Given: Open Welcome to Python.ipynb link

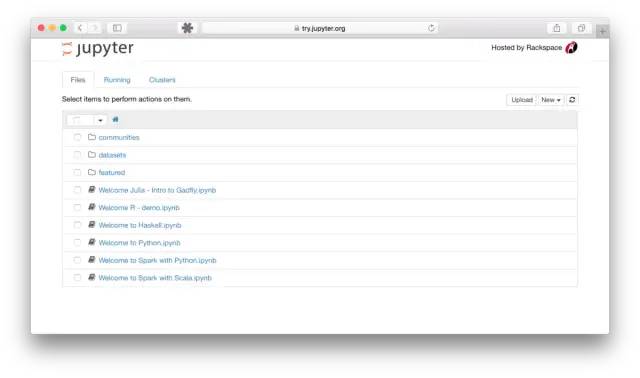Looking at the screenshot, I should (139, 243).
